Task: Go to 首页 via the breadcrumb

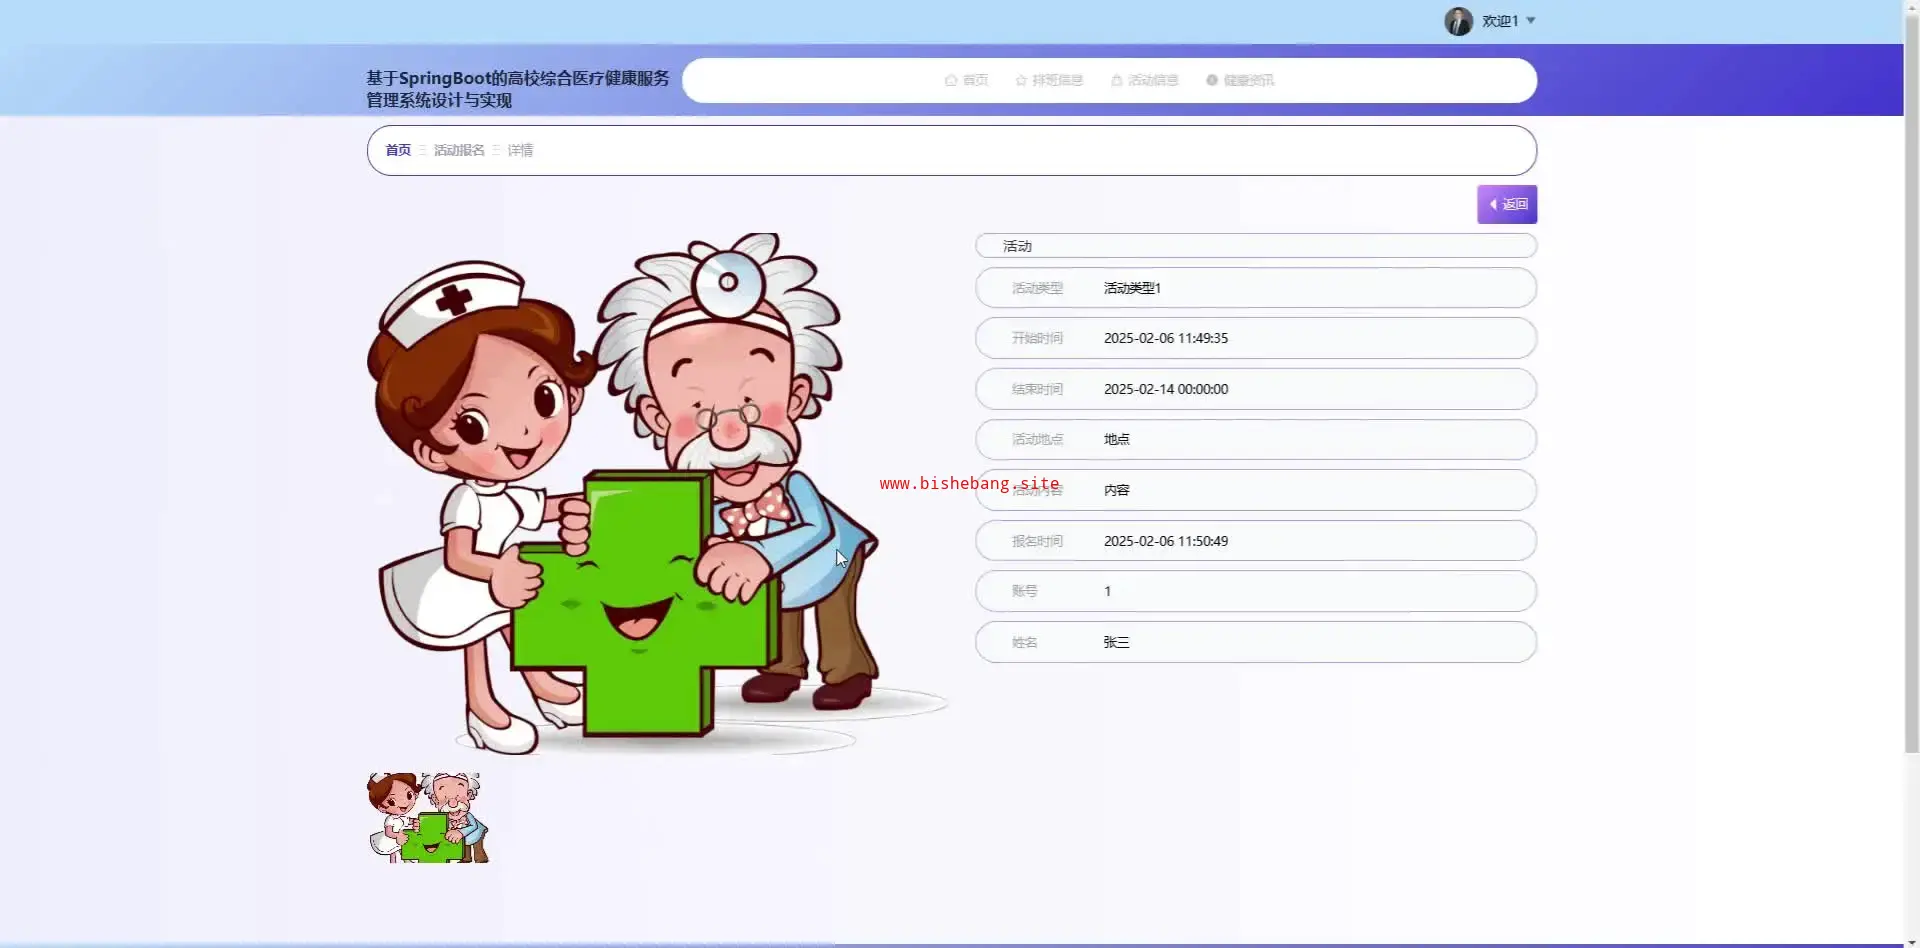Action: [x=398, y=150]
